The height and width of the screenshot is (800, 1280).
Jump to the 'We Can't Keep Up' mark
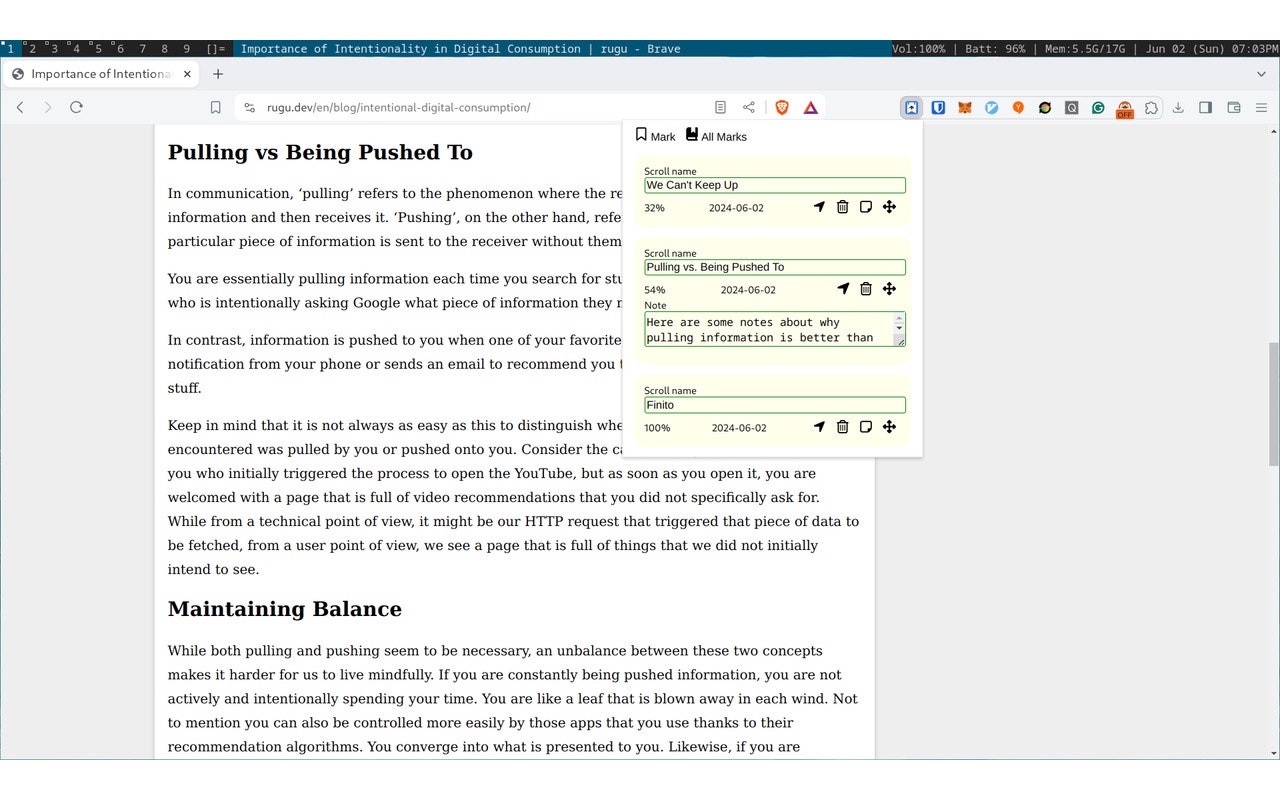(x=819, y=207)
